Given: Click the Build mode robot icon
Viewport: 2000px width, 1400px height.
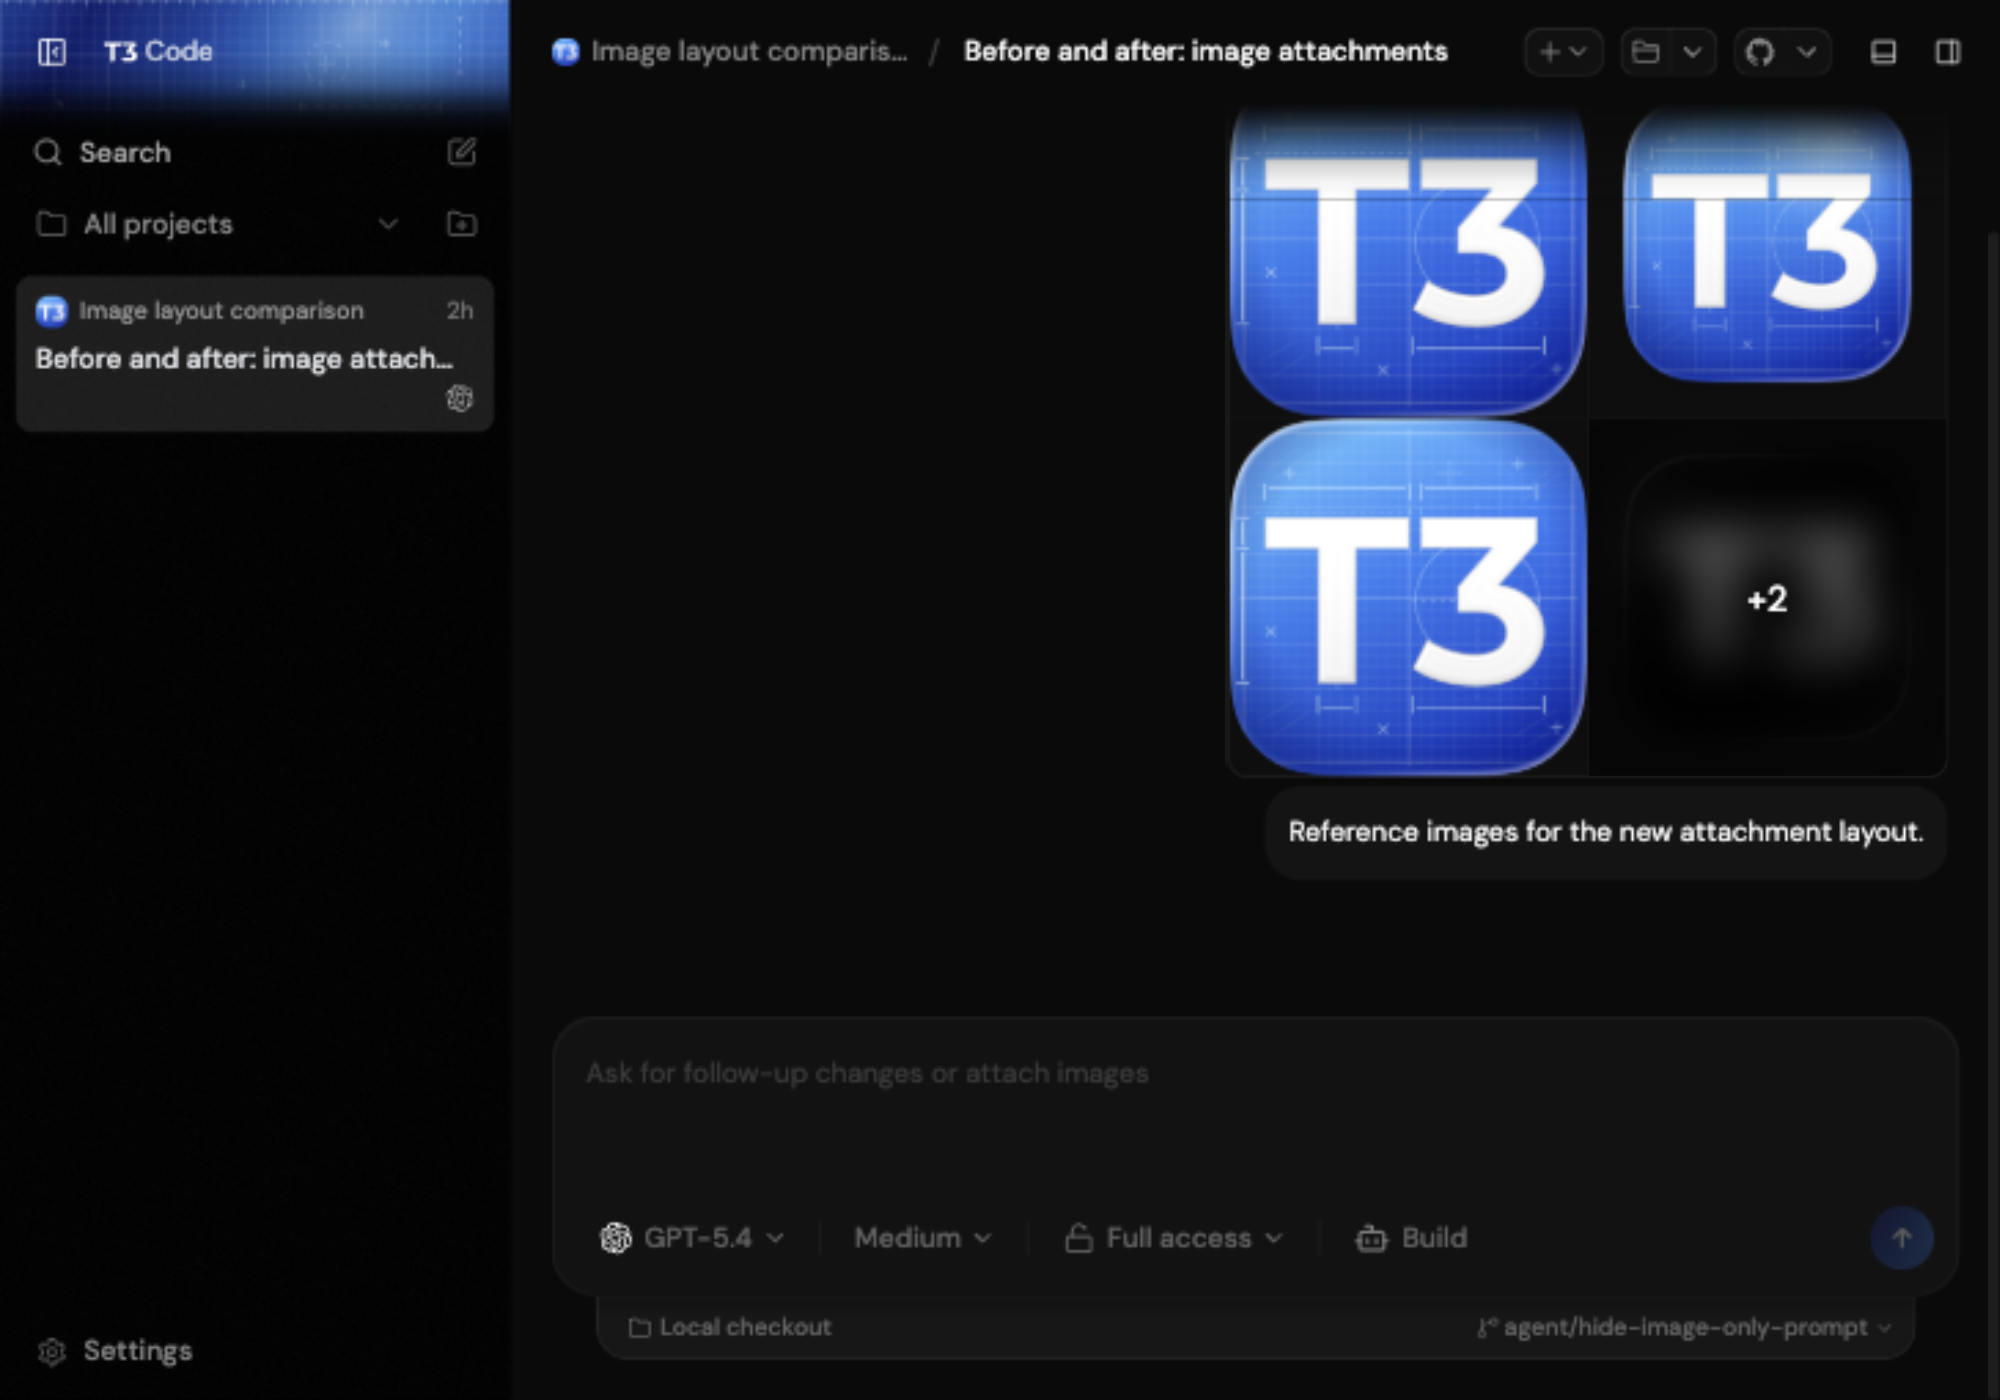Looking at the screenshot, I should point(1371,1238).
